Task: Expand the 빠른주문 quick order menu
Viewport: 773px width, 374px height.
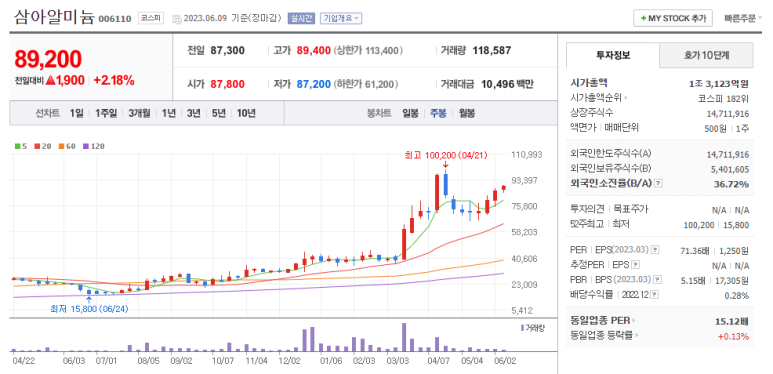Action: [x=742, y=18]
